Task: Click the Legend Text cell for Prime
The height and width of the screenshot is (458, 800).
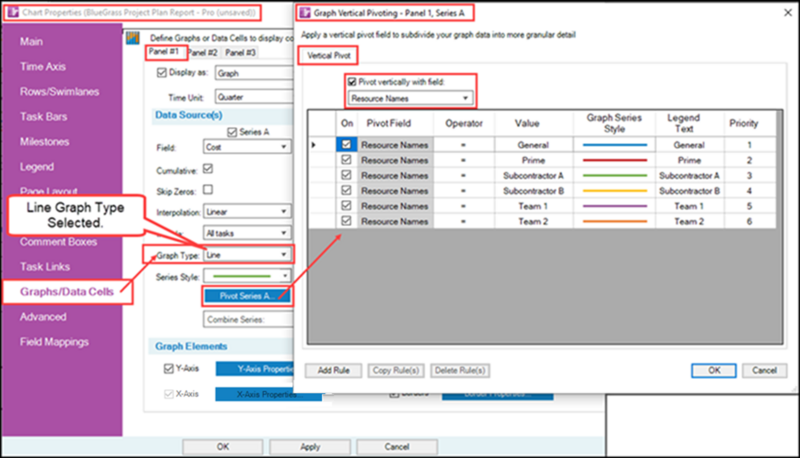Action: click(689, 160)
